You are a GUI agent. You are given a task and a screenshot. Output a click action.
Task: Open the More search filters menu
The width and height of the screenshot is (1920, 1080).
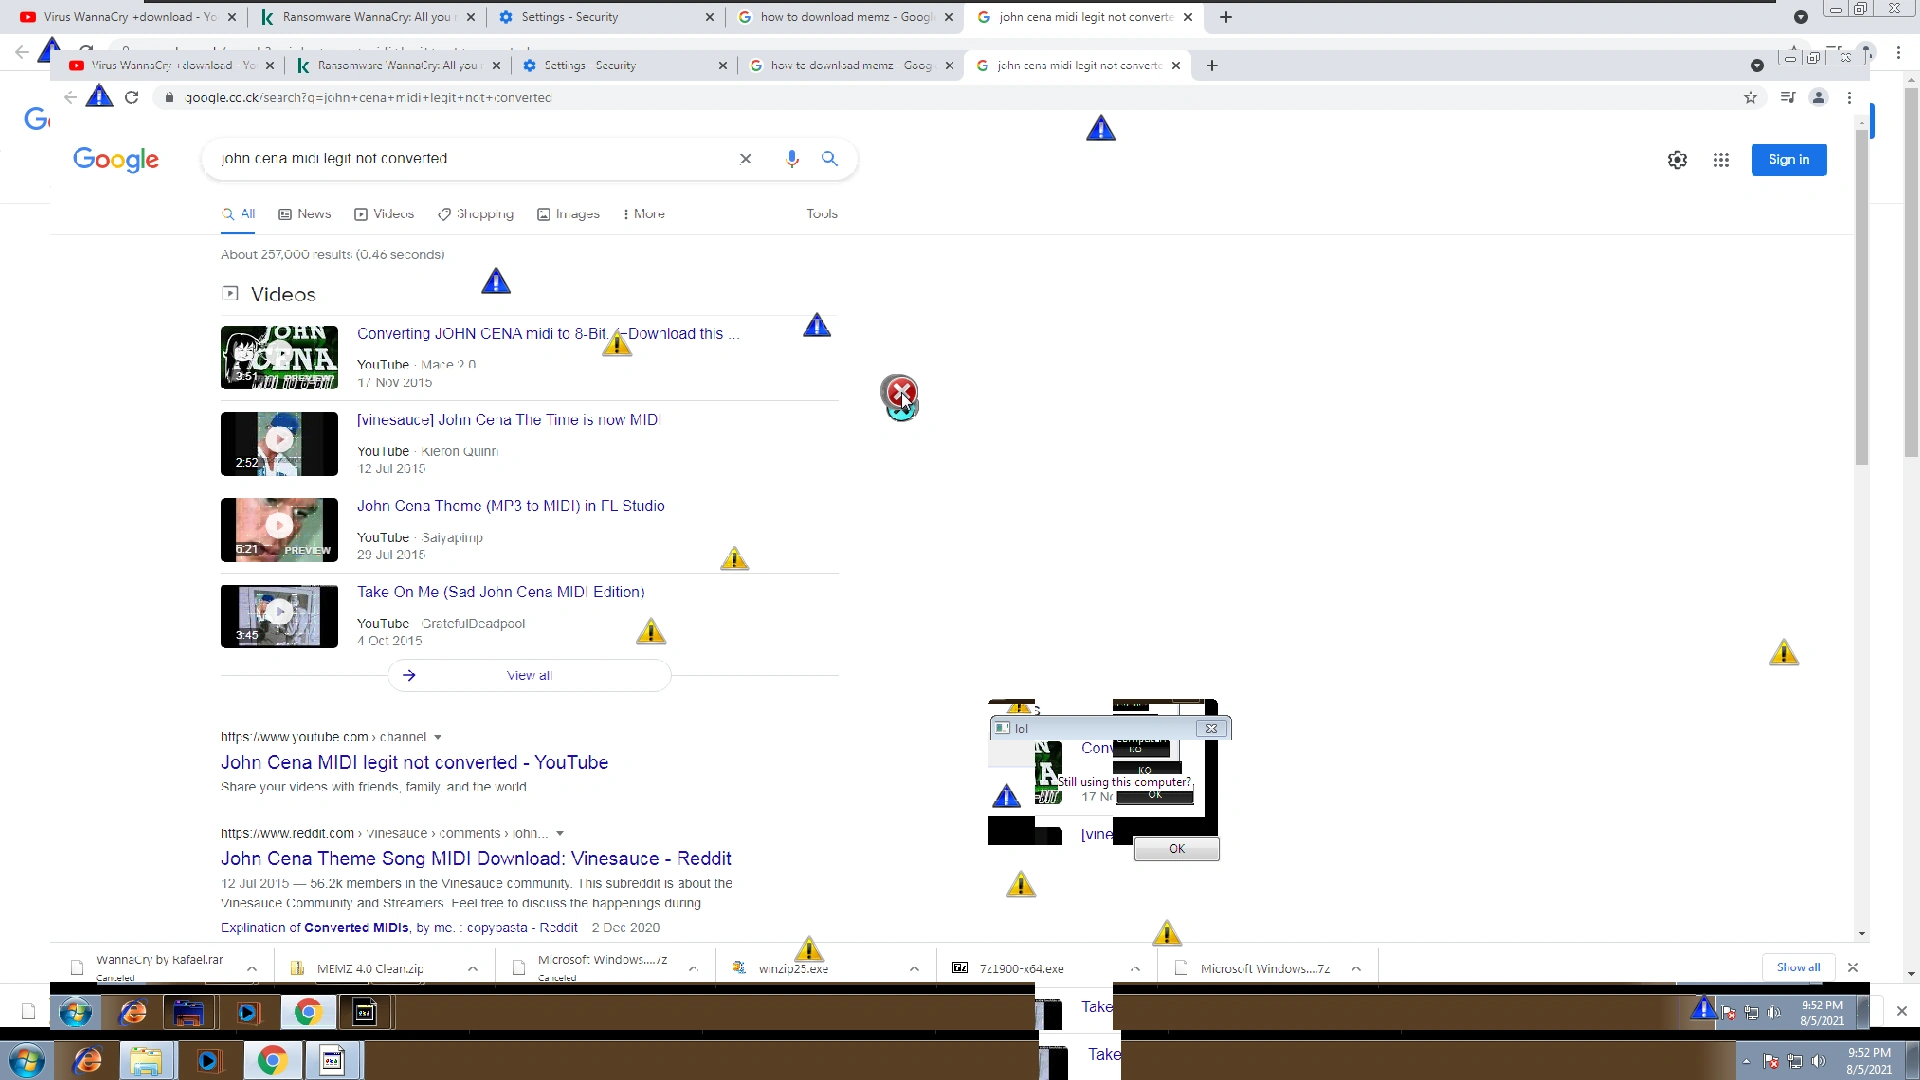[643, 214]
